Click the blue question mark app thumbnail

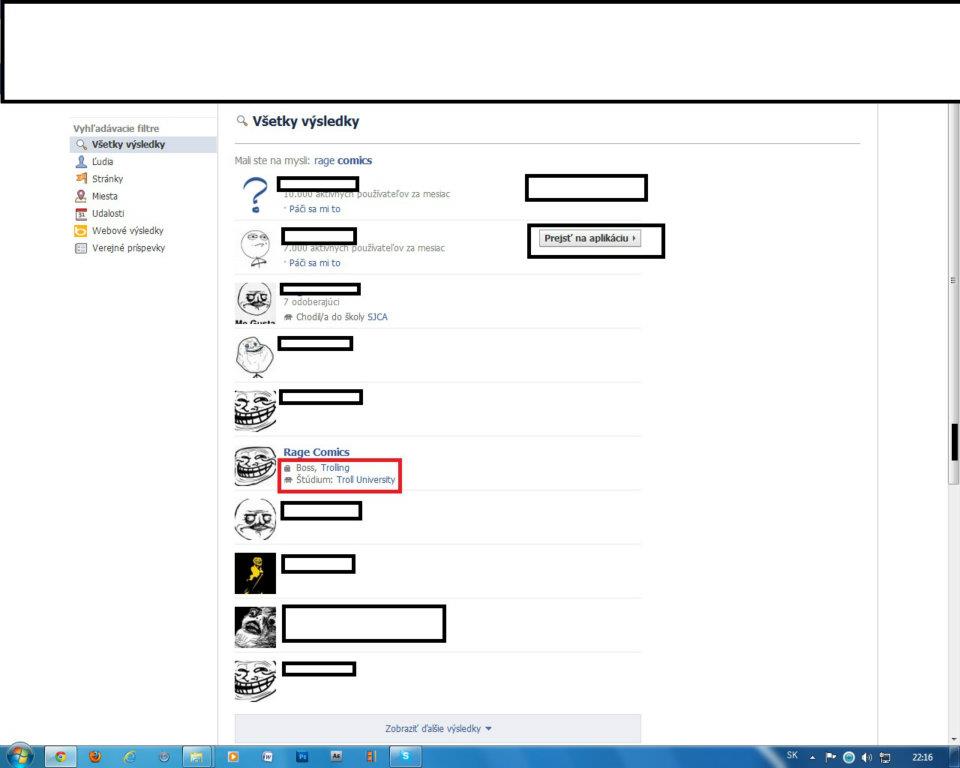[x=255, y=195]
